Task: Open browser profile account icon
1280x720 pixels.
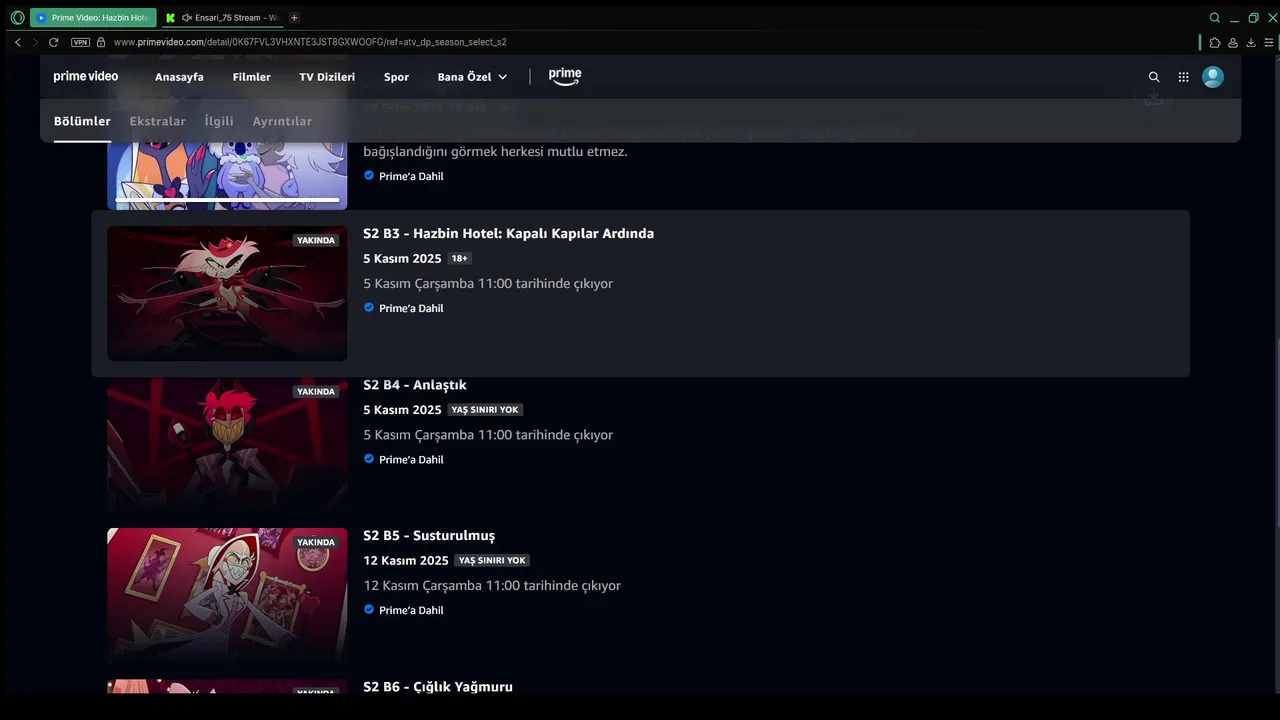Action: (1233, 42)
